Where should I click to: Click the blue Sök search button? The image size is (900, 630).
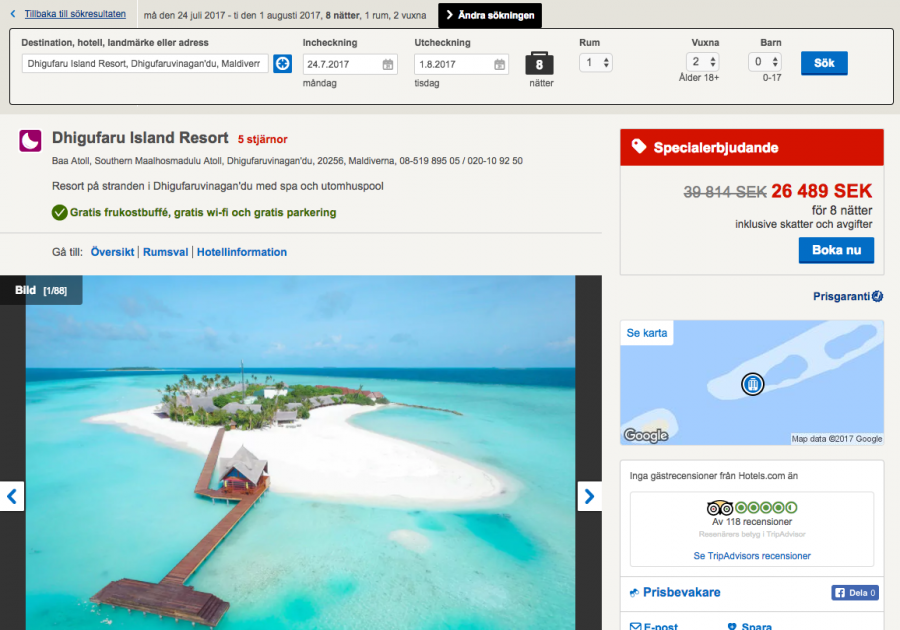[x=824, y=63]
